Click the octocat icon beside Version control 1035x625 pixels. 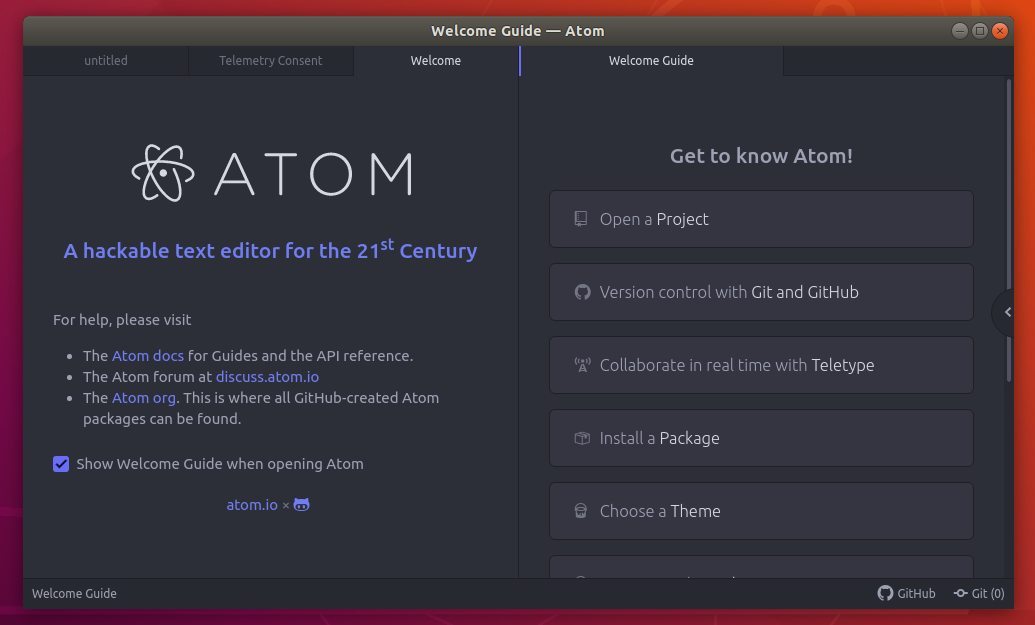click(582, 292)
